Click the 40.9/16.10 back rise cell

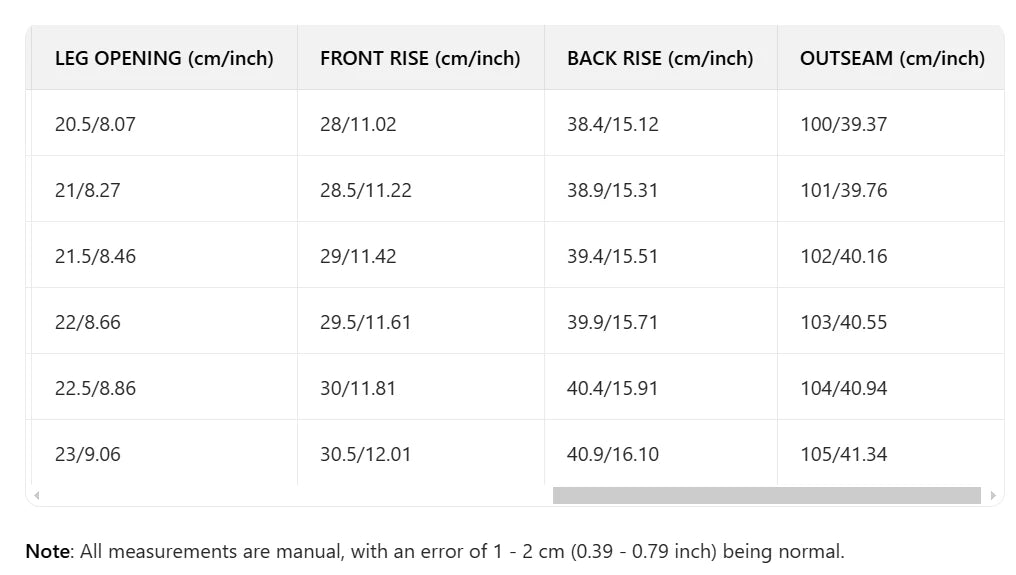point(612,455)
